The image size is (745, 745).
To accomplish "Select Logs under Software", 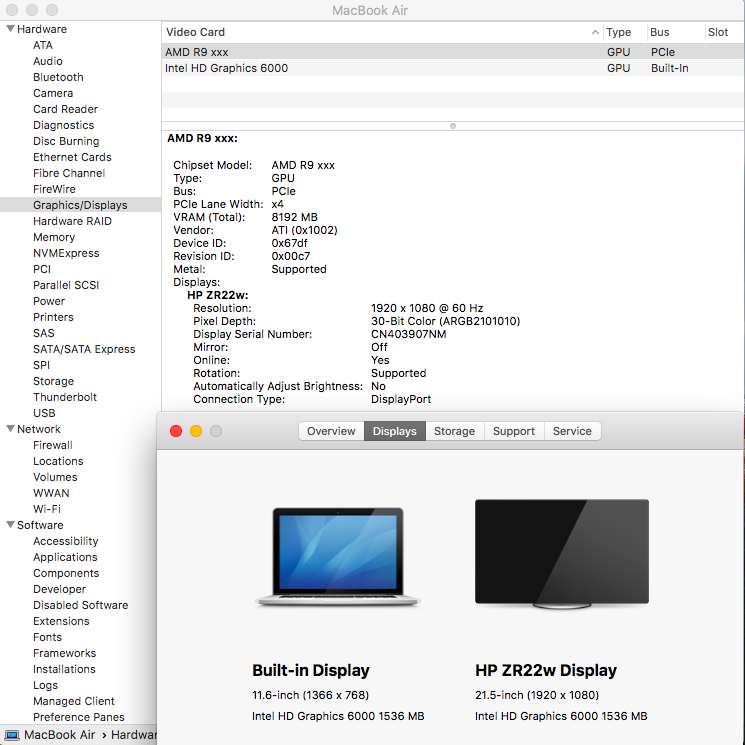I will (x=45, y=685).
